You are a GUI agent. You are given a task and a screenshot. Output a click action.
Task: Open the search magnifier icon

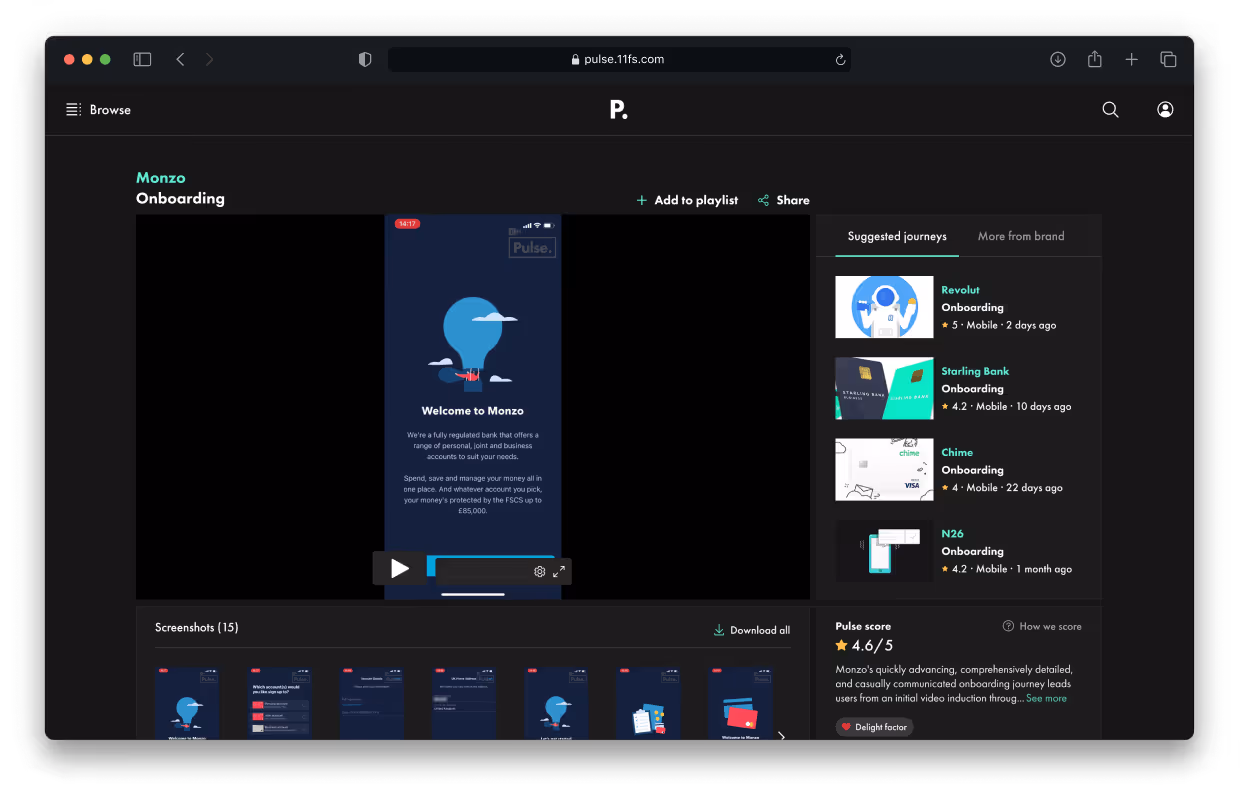tap(1110, 110)
